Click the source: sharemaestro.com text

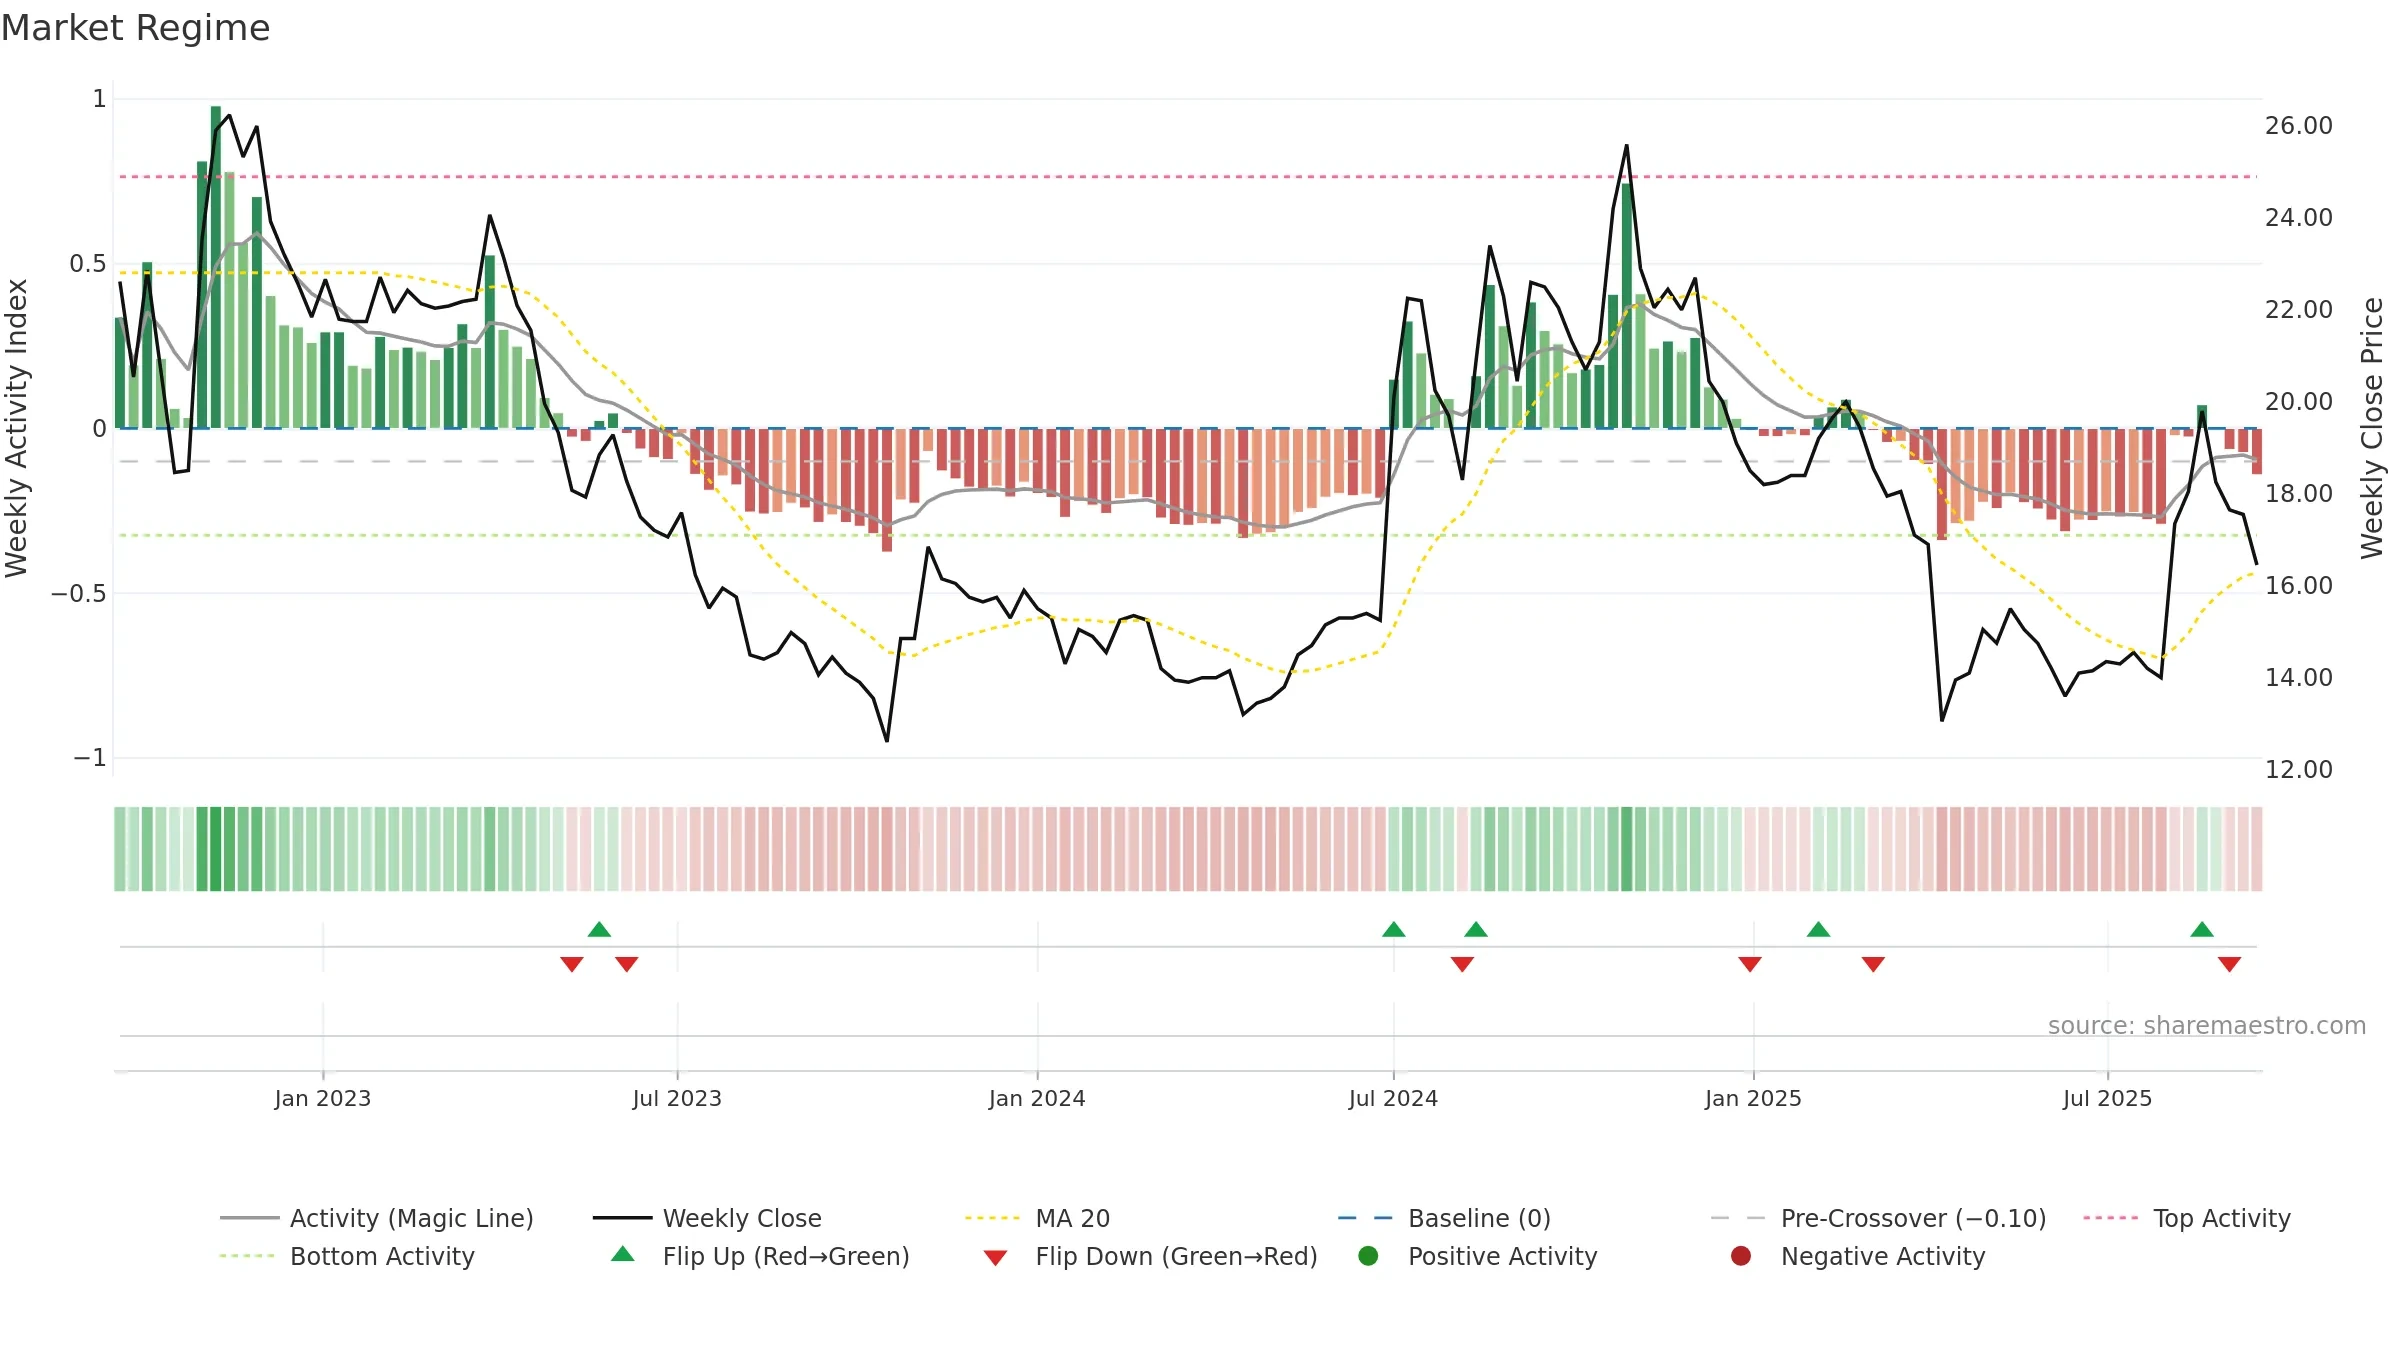[2207, 1026]
